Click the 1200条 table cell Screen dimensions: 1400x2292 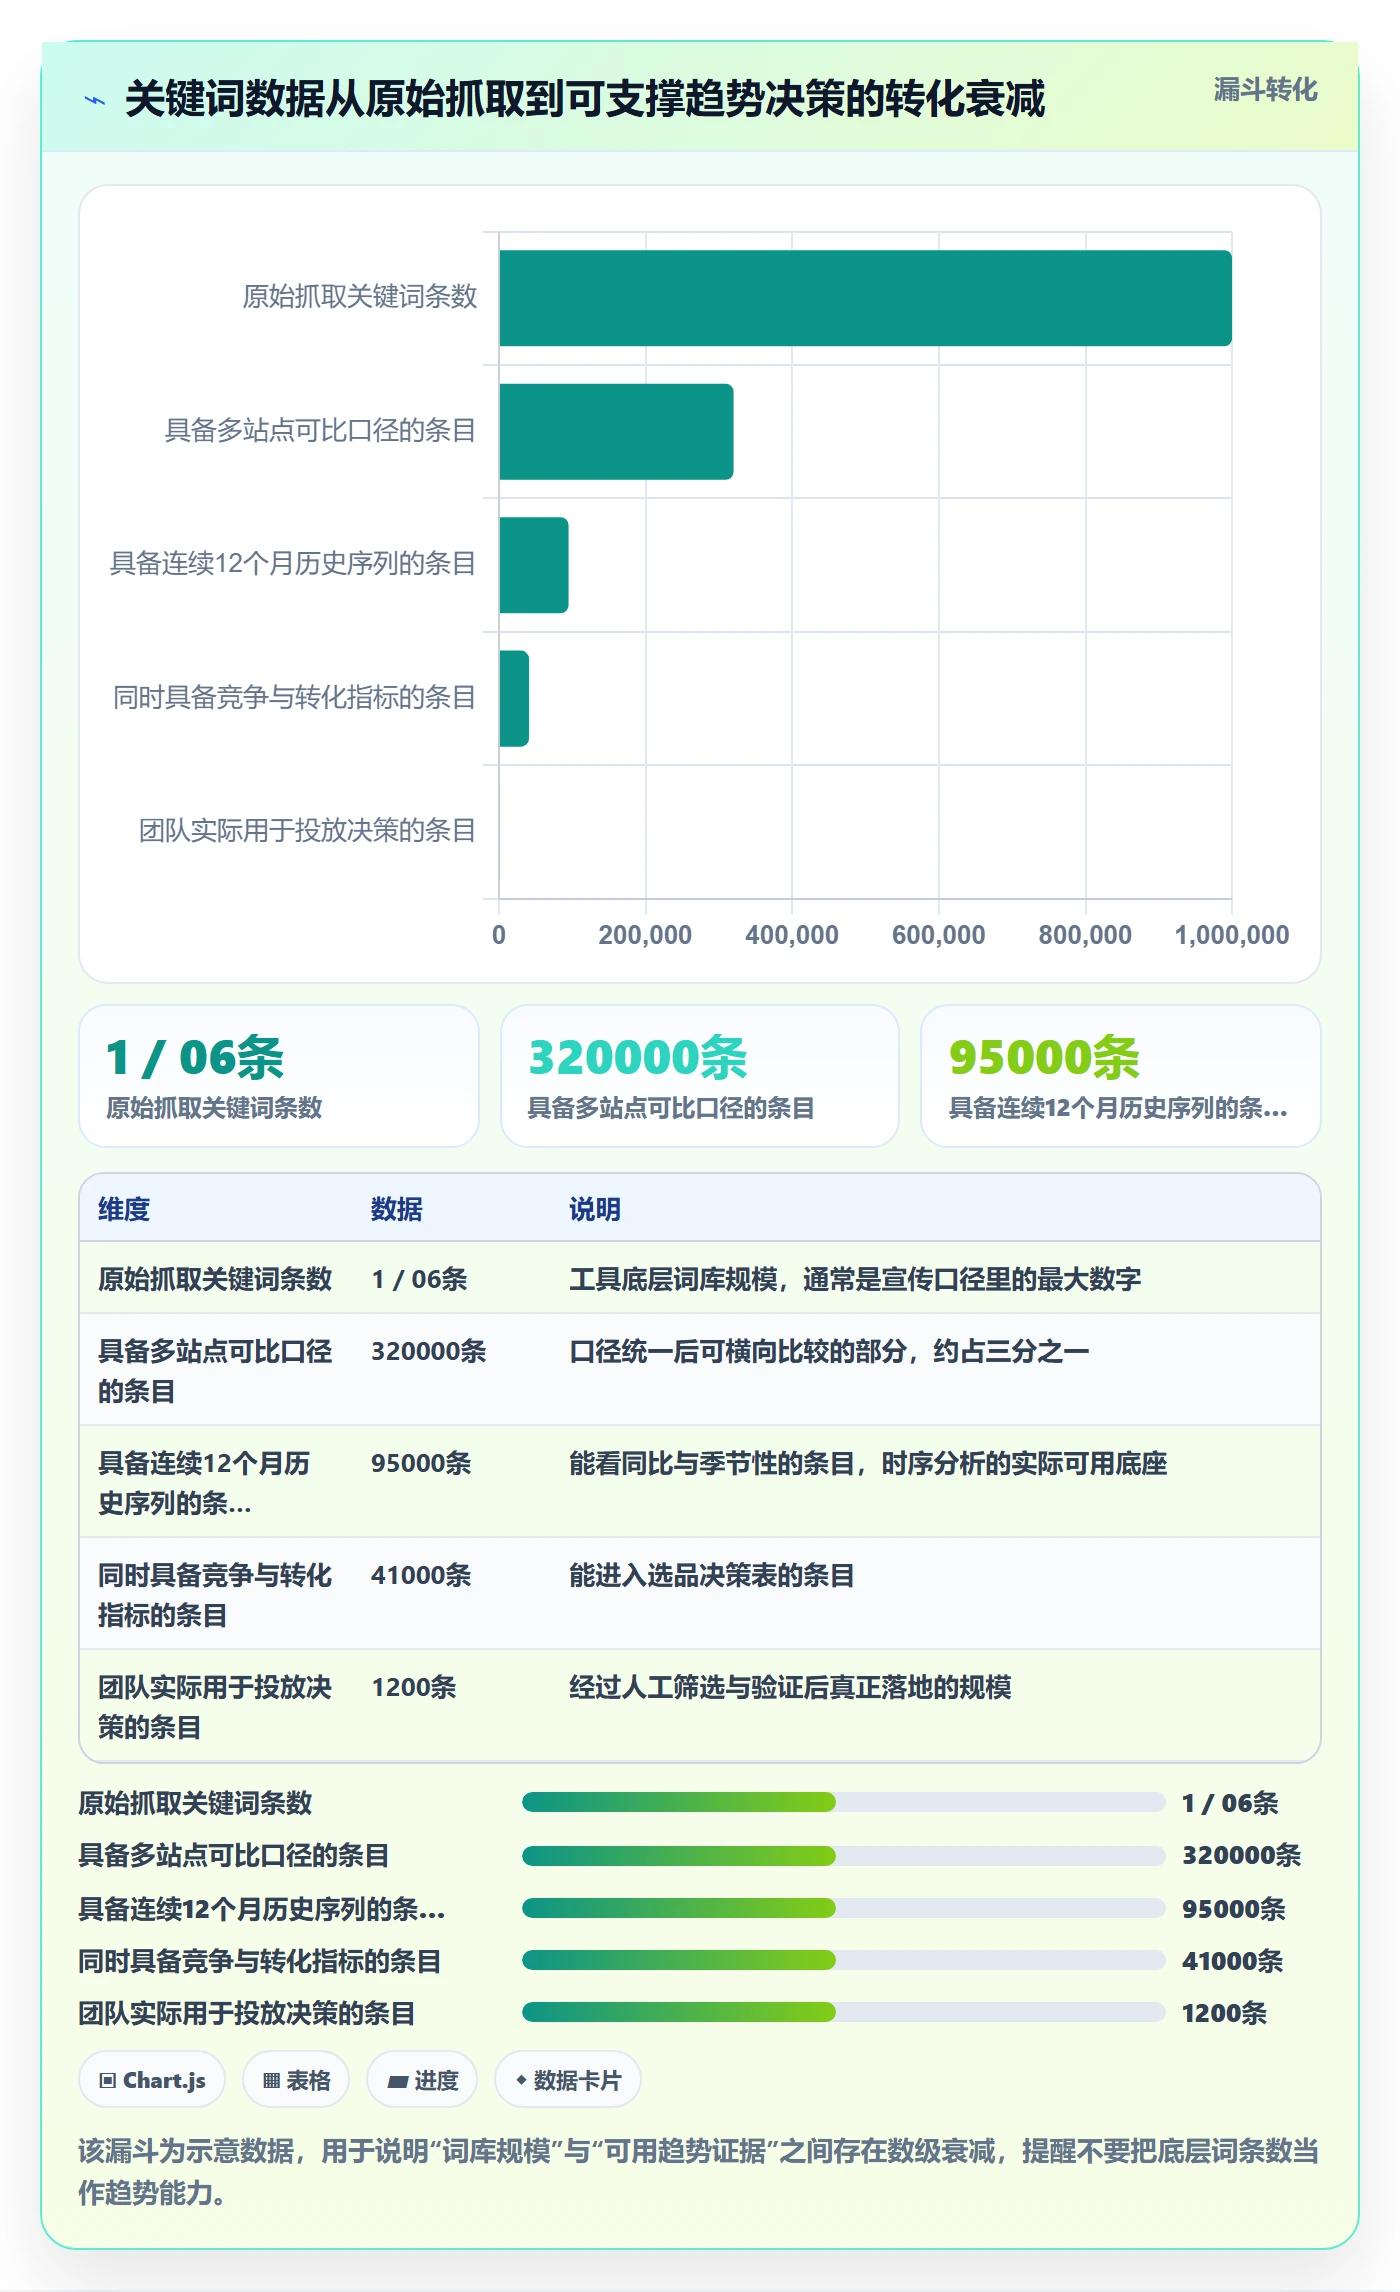[414, 1687]
